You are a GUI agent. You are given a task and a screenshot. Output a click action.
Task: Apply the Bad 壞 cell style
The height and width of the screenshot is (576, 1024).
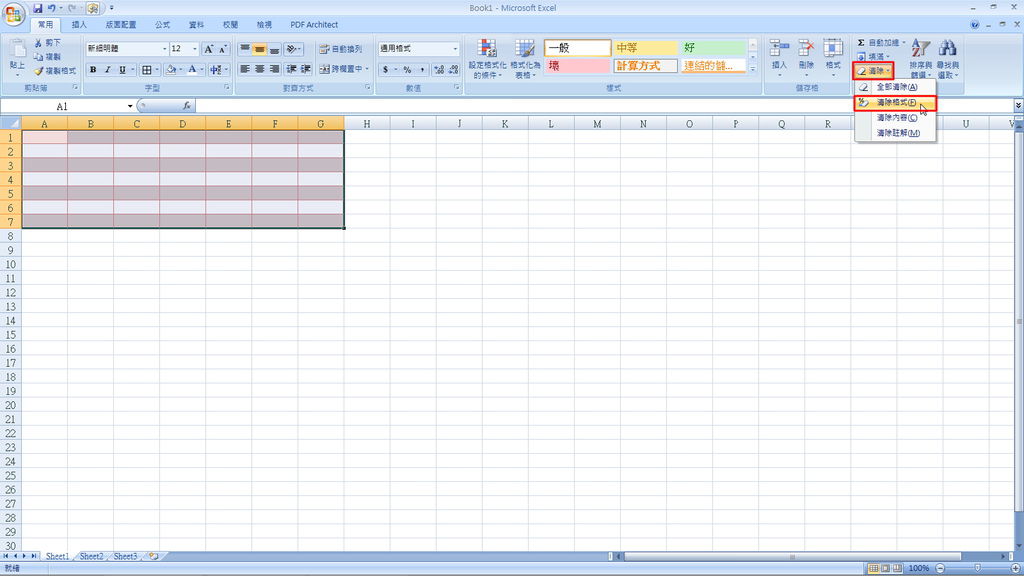click(577, 66)
